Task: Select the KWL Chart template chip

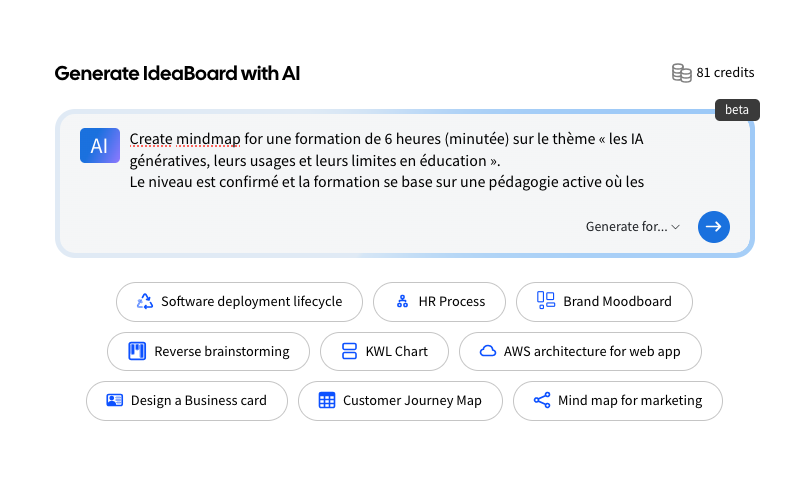Action: pyautogui.click(x=384, y=351)
